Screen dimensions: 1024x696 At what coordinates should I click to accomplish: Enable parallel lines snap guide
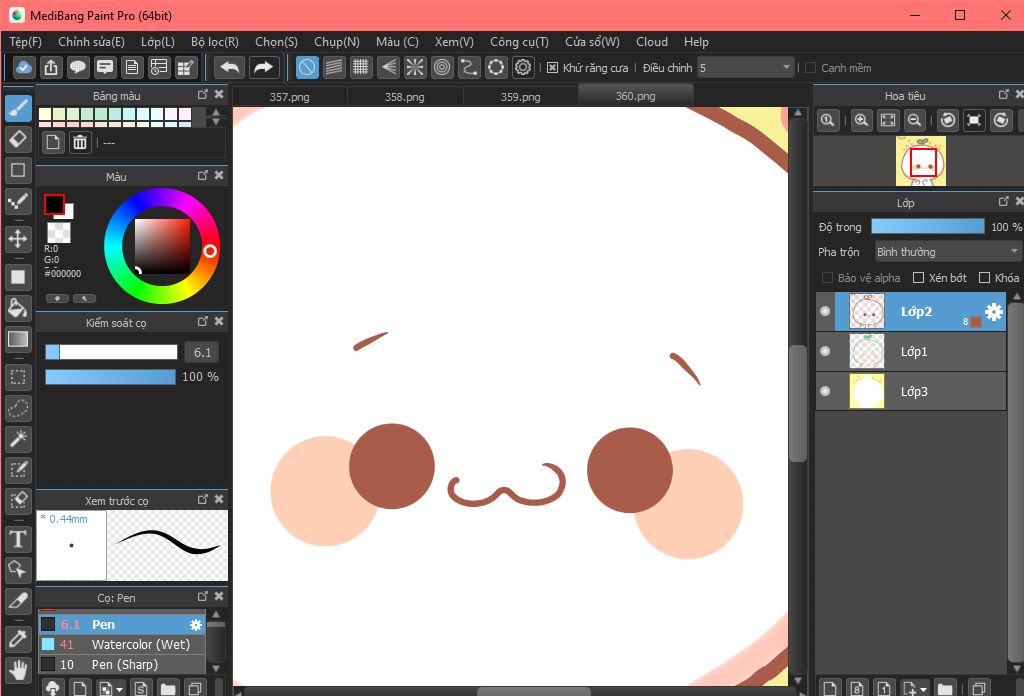coord(334,67)
